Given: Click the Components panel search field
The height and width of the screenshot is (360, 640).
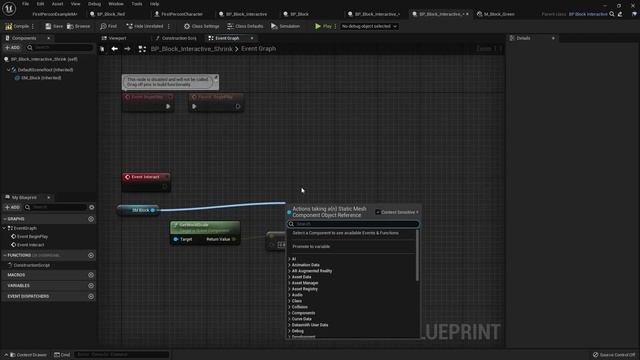Looking at the screenshot, I should pyautogui.click(x=60, y=48).
